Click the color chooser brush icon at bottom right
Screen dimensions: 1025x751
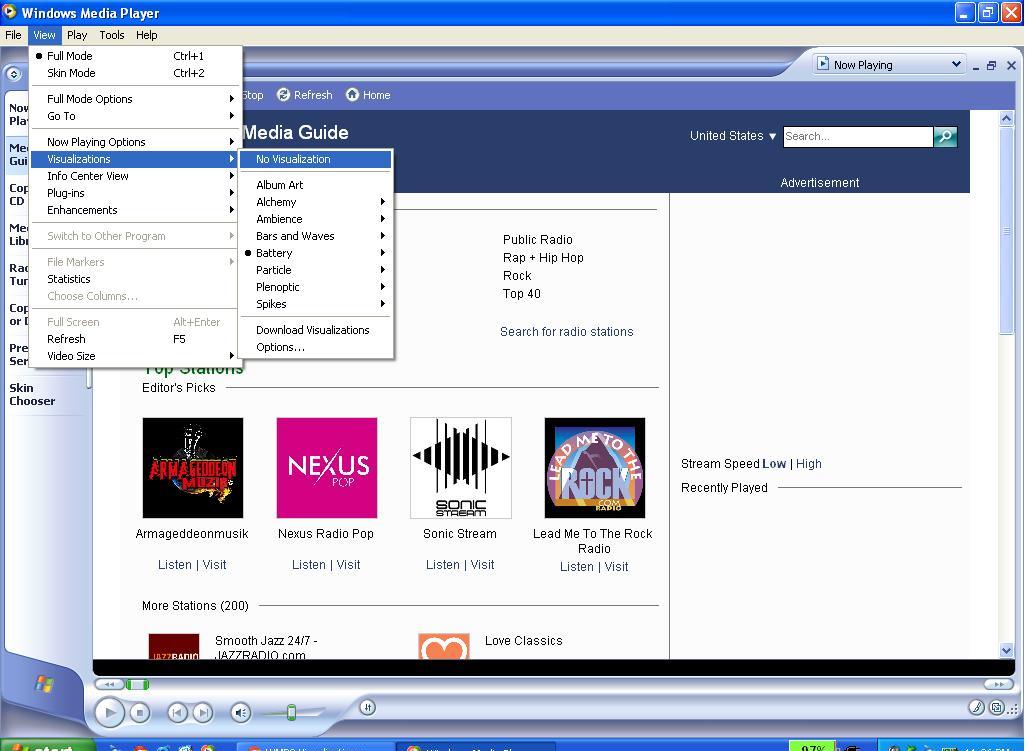coord(976,707)
